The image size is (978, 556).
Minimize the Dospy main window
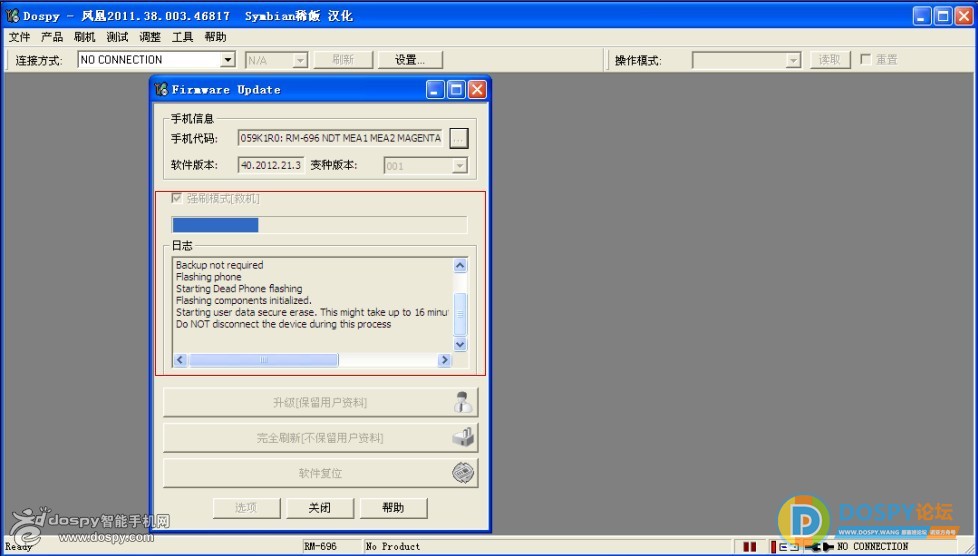click(x=922, y=16)
